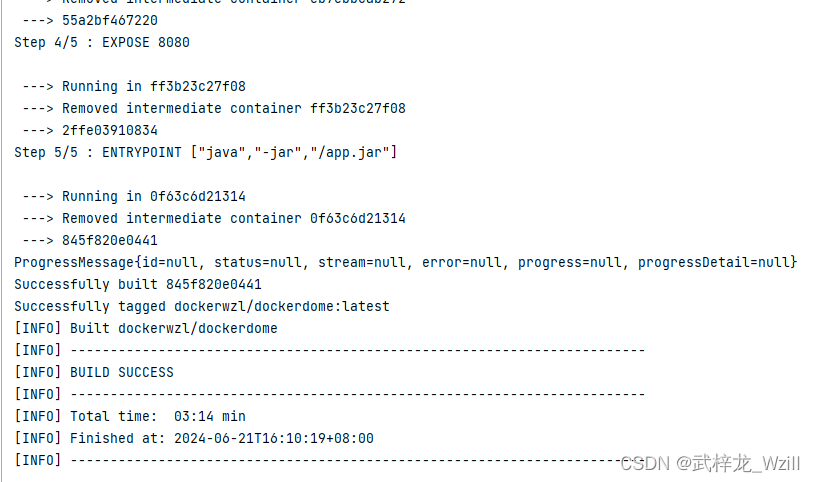
Task: Click the dashed separator above BUILD SUCCESS
Action: [330, 350]
